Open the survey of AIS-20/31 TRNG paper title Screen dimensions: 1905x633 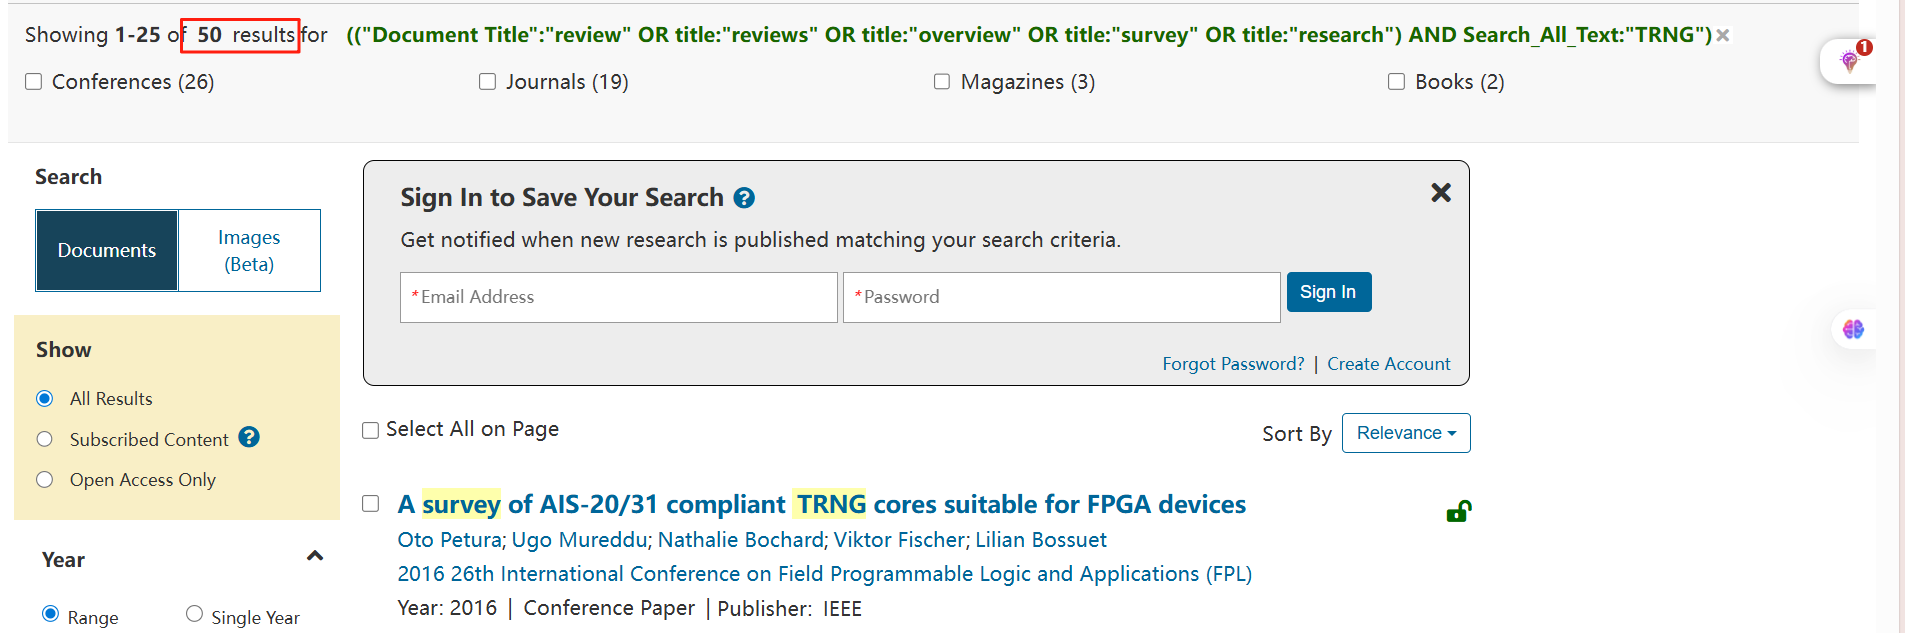(822, 504)
